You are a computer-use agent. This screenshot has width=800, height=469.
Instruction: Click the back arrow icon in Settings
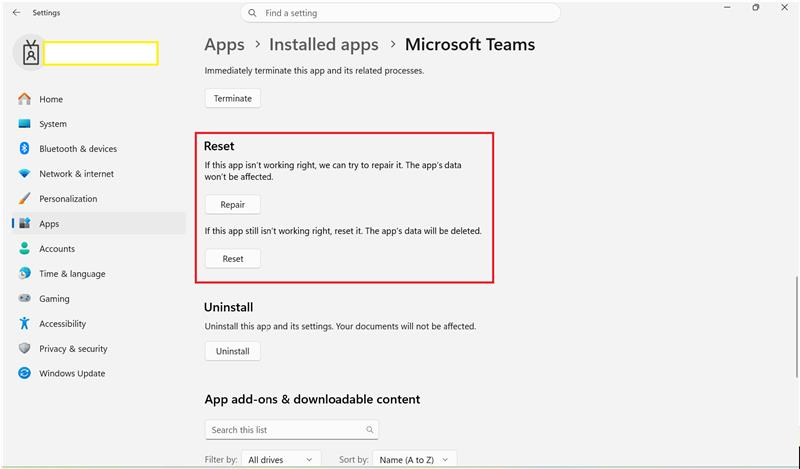point(16,13)
